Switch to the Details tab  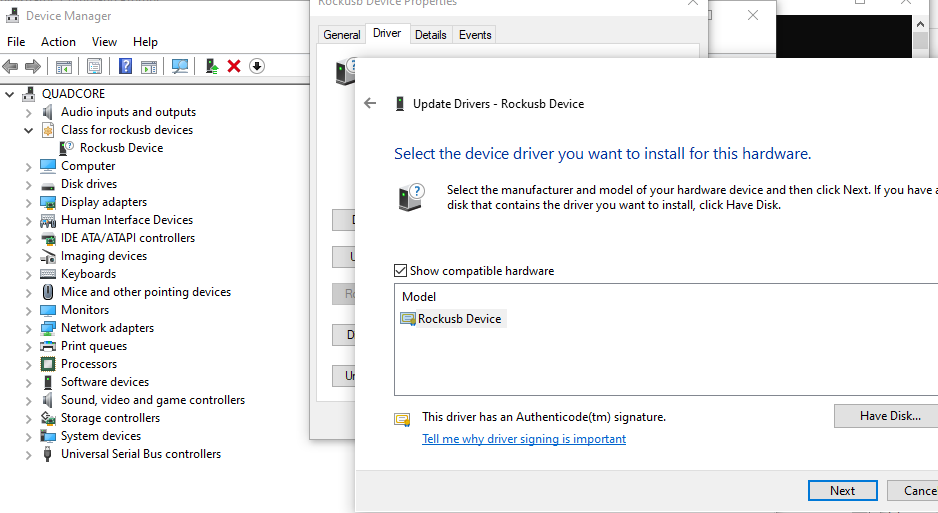(431, 35)
